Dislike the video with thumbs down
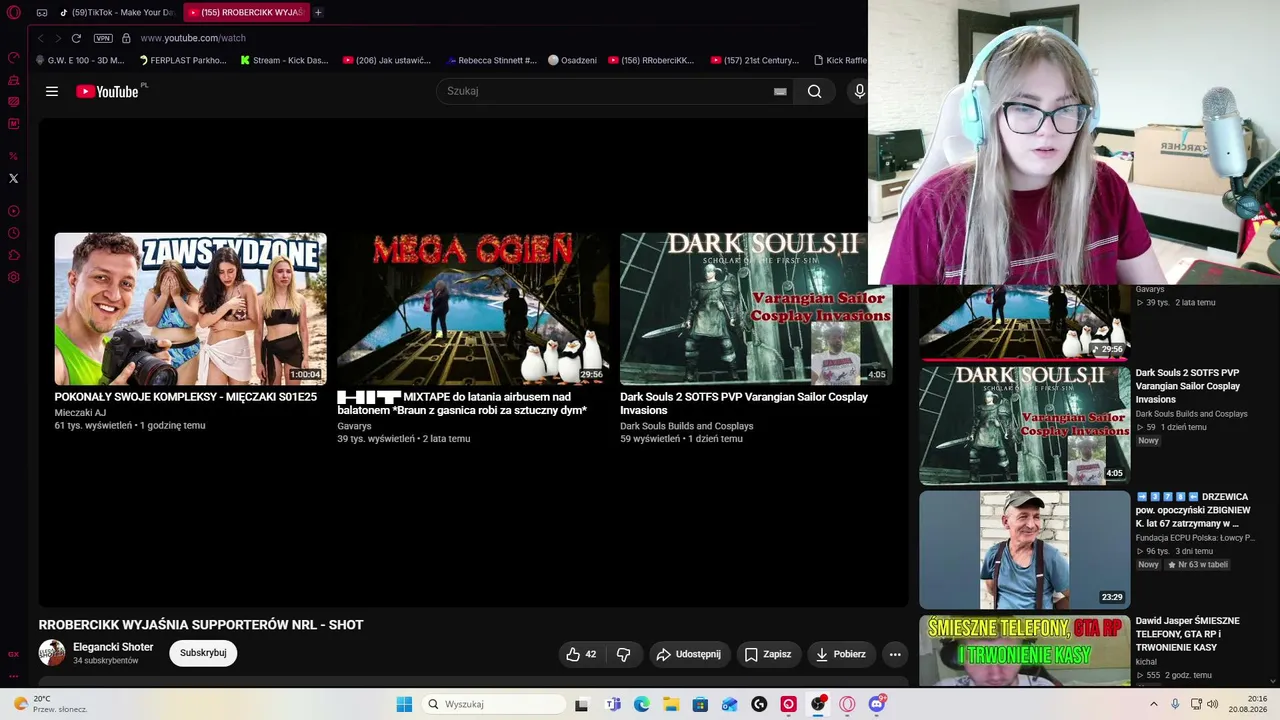The image size is (1280, 720). pos(624,654)
